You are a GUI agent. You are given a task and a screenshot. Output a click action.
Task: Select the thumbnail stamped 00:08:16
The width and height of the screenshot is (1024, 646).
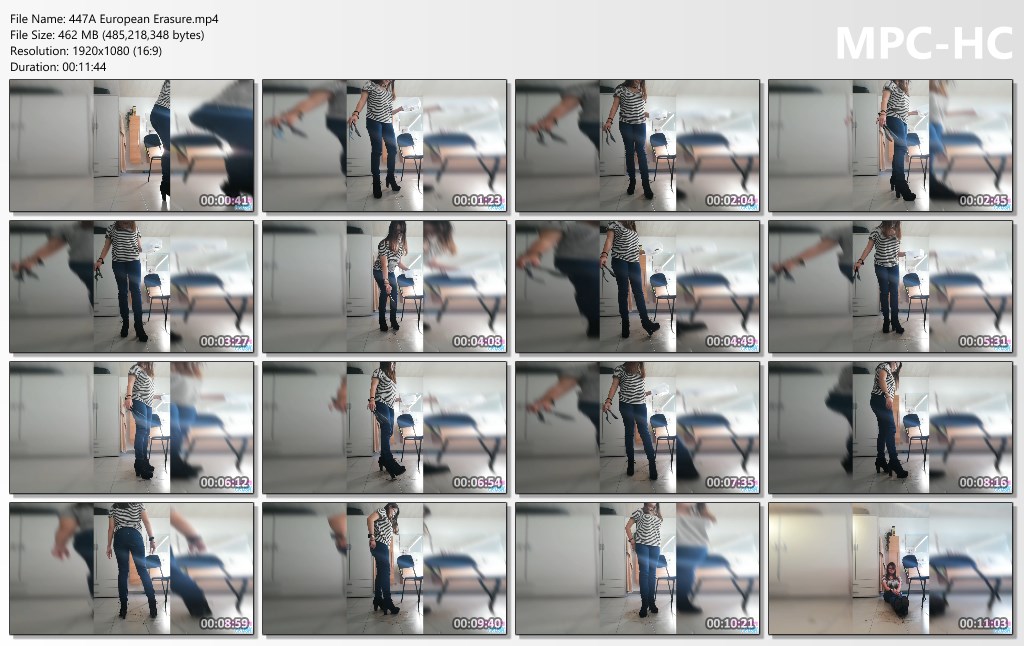(x=891, y=428)
